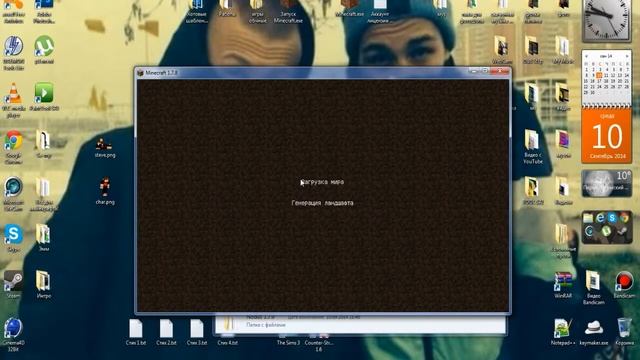
Task: Click the Генерация ландшафта status text
Action: click(x=322, y=203)
